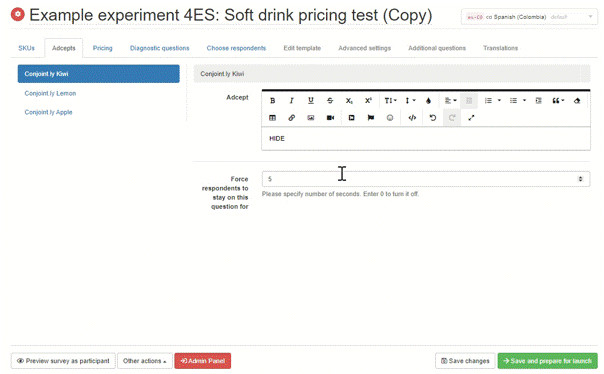Click the square embed icon

point(351,118)
